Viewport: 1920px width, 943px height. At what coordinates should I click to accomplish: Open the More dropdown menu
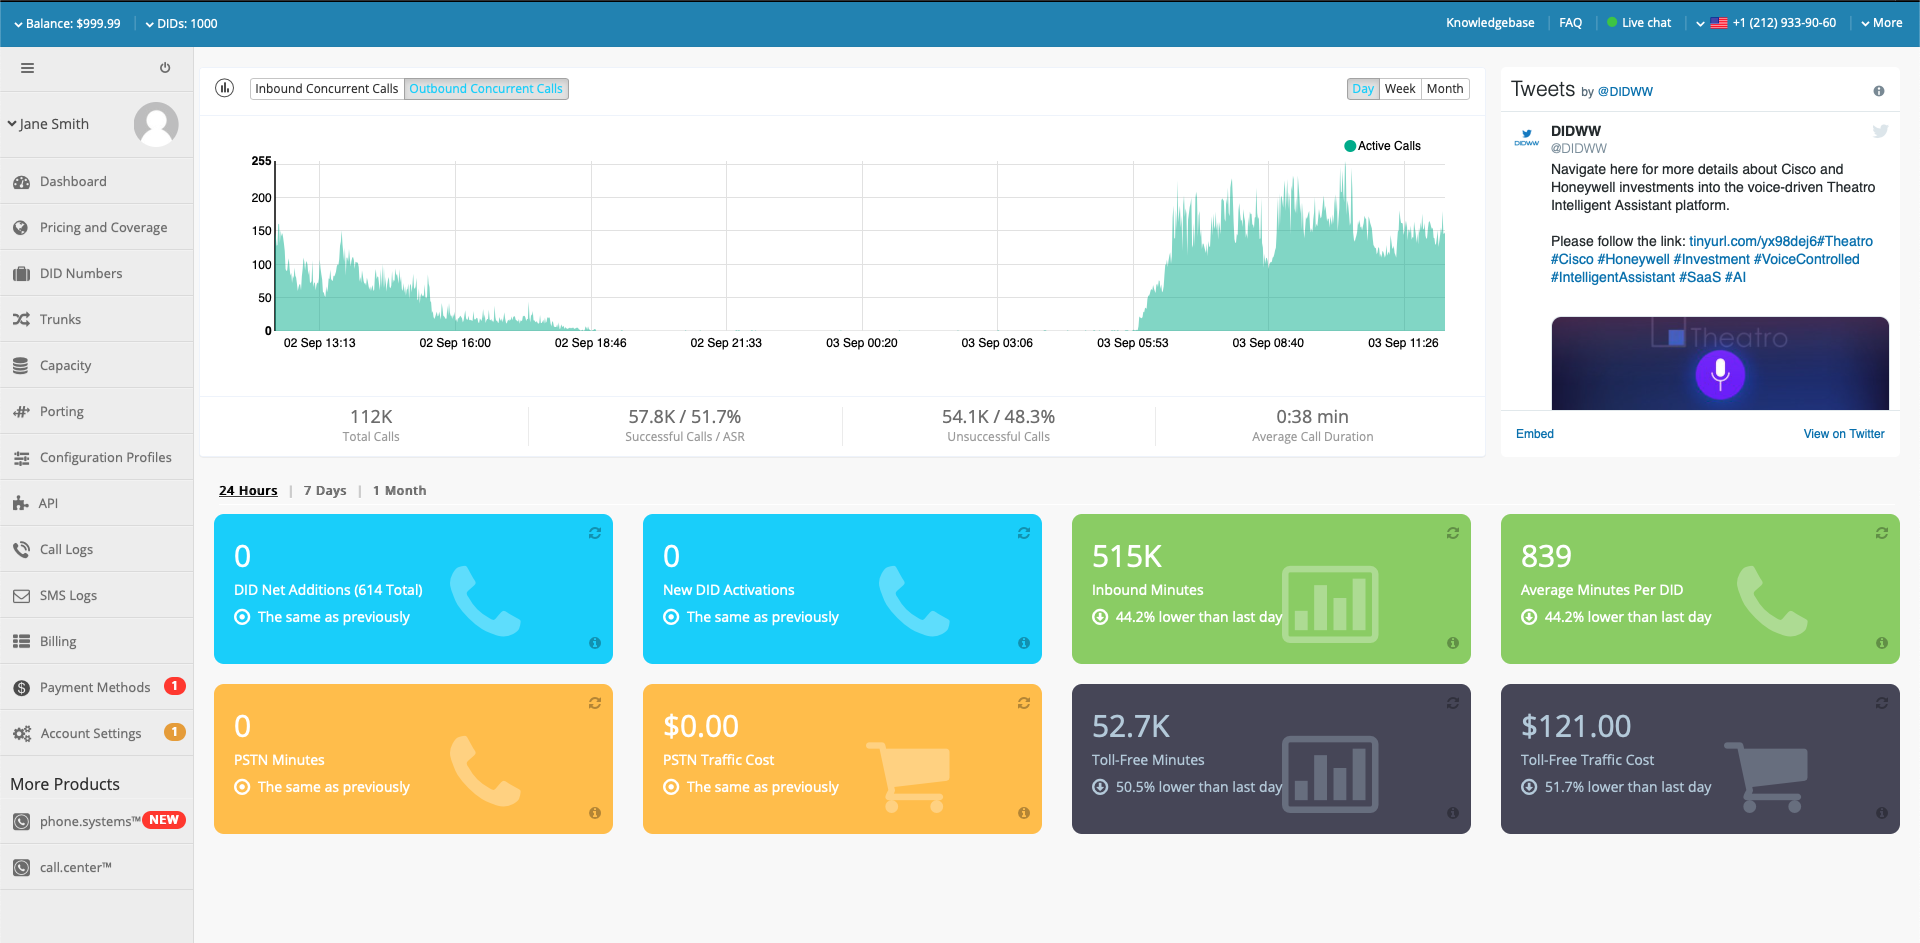point(1881,23)
